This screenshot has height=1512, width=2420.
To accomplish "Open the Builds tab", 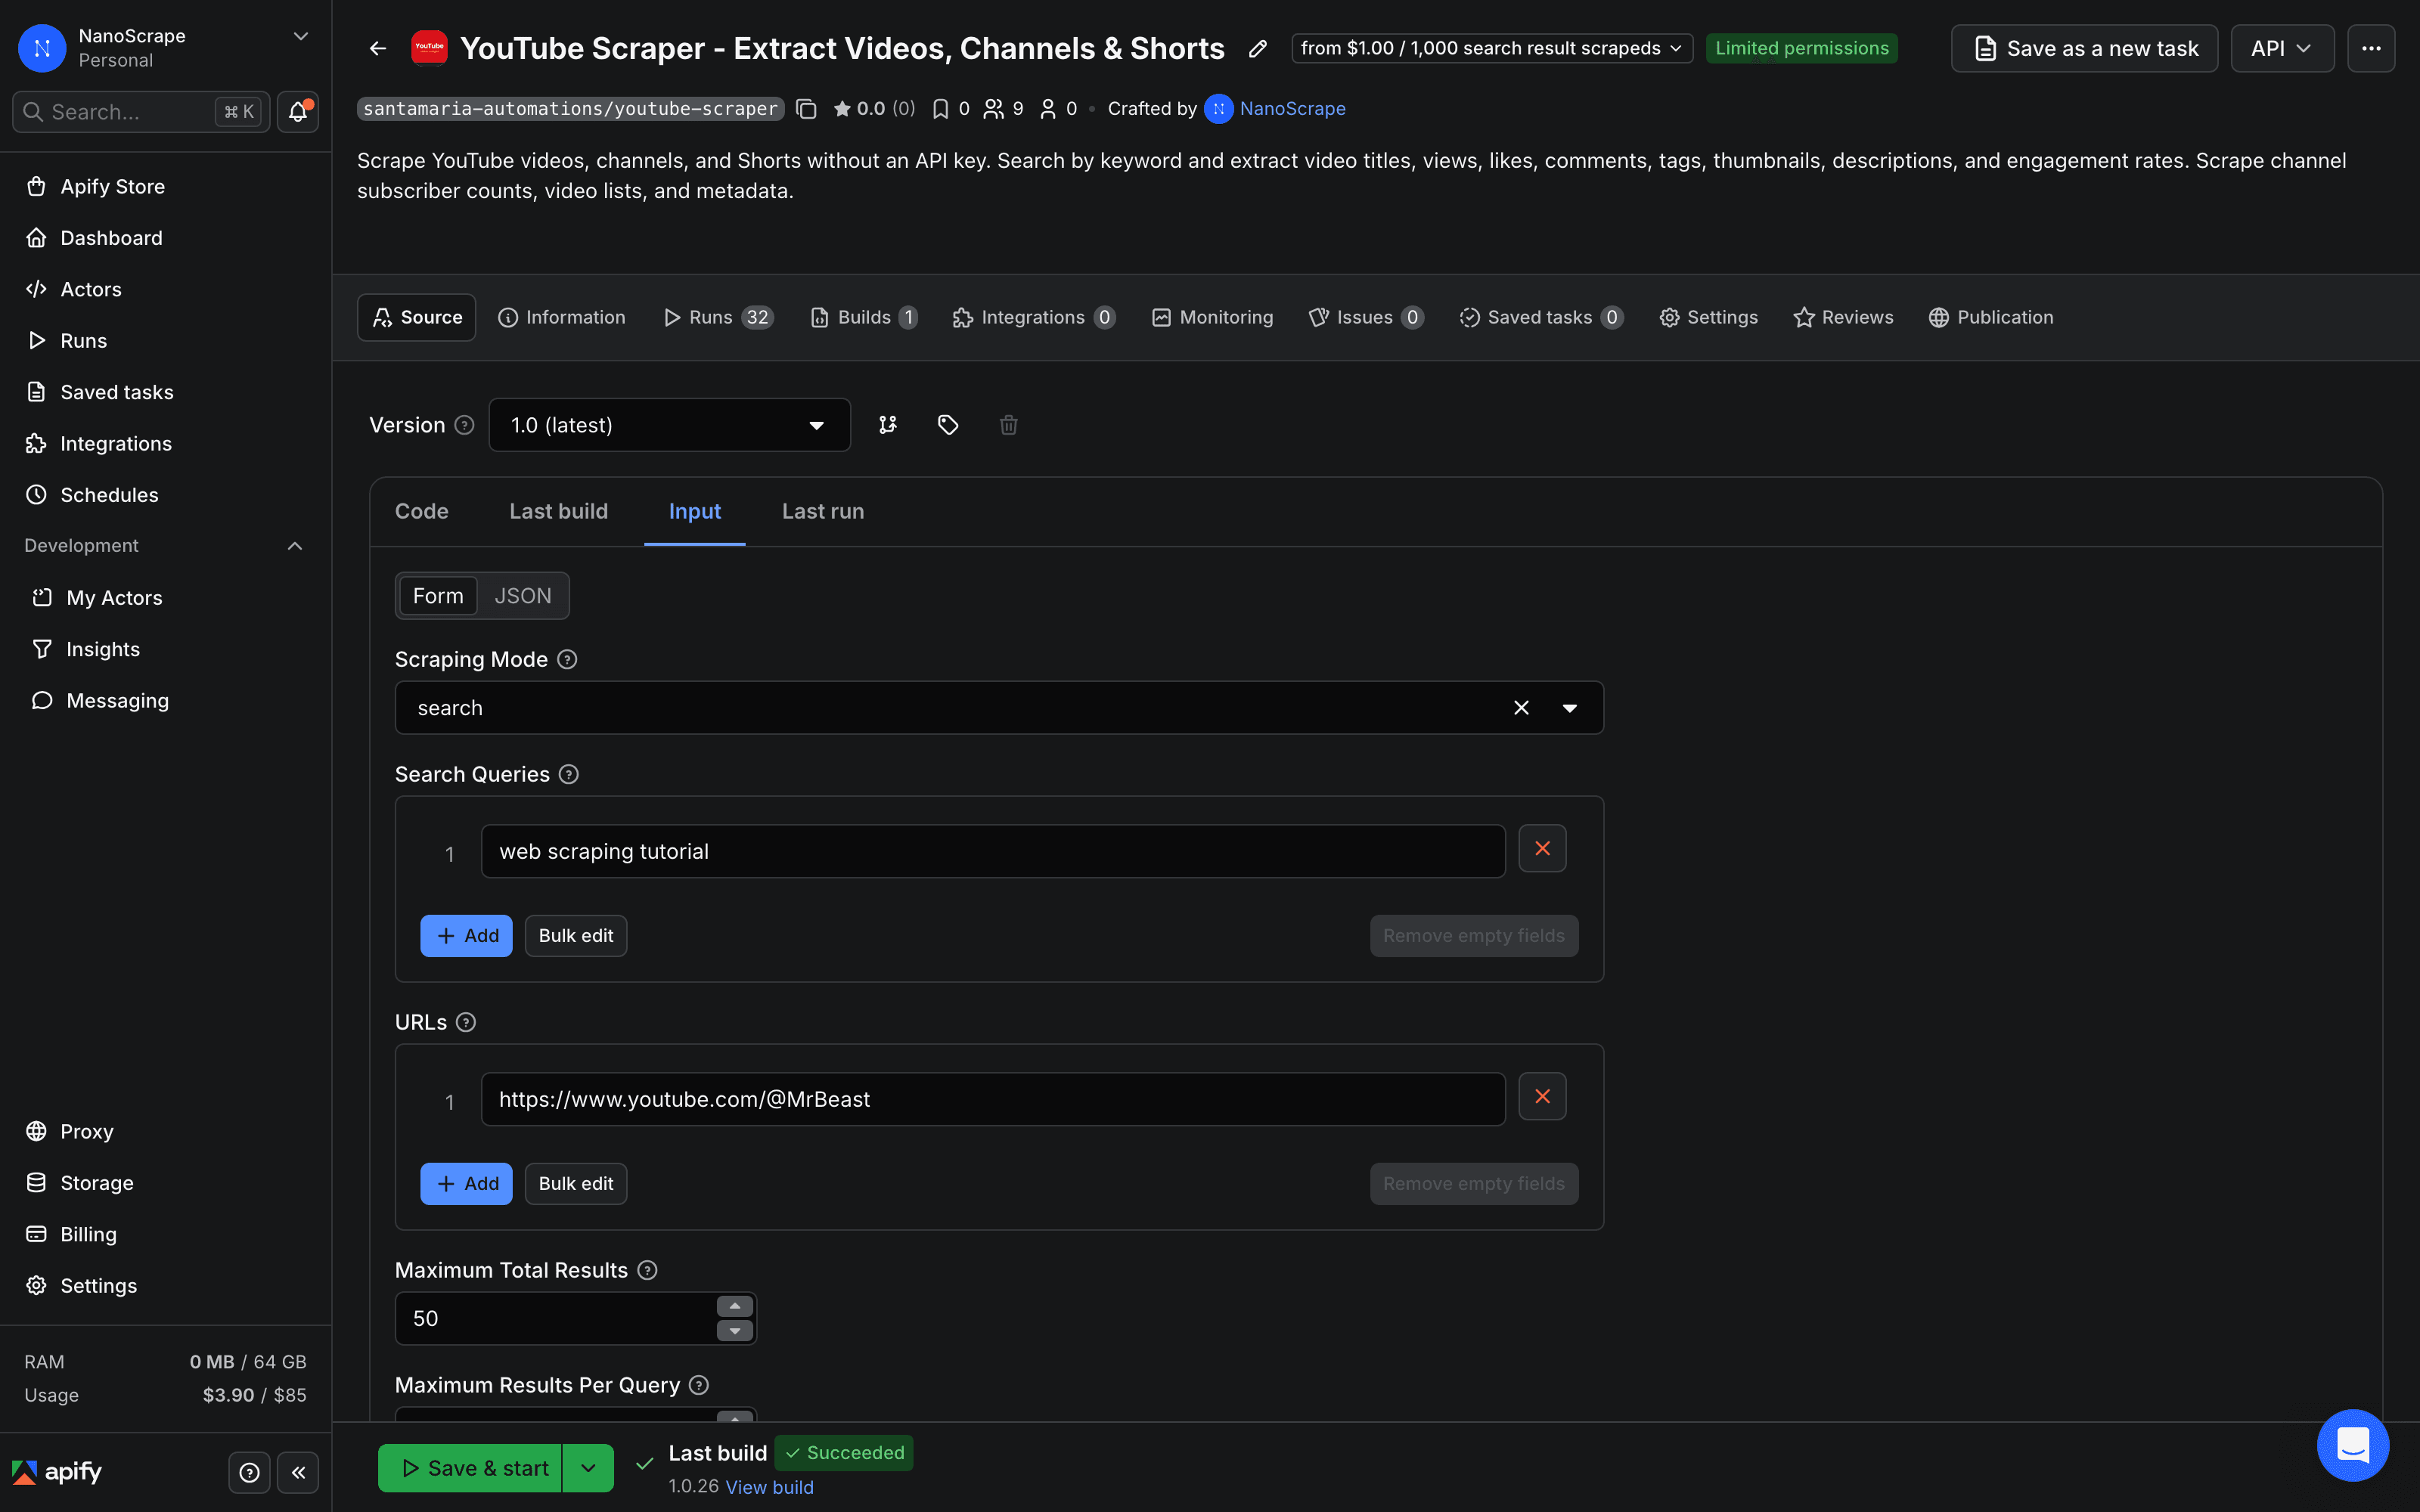I will (864, 317).
